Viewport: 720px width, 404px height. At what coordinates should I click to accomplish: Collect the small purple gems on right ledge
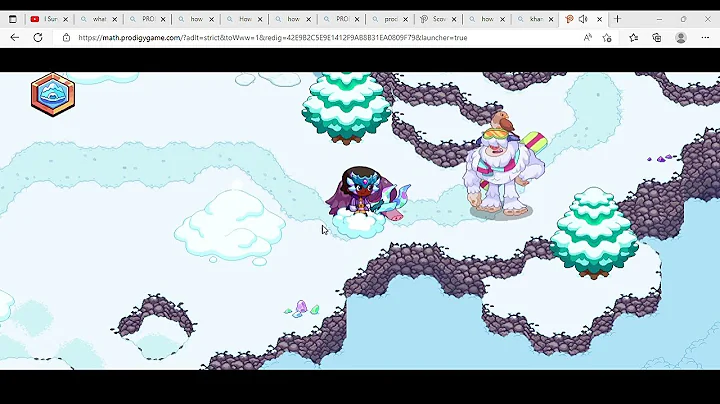[661, 158]
